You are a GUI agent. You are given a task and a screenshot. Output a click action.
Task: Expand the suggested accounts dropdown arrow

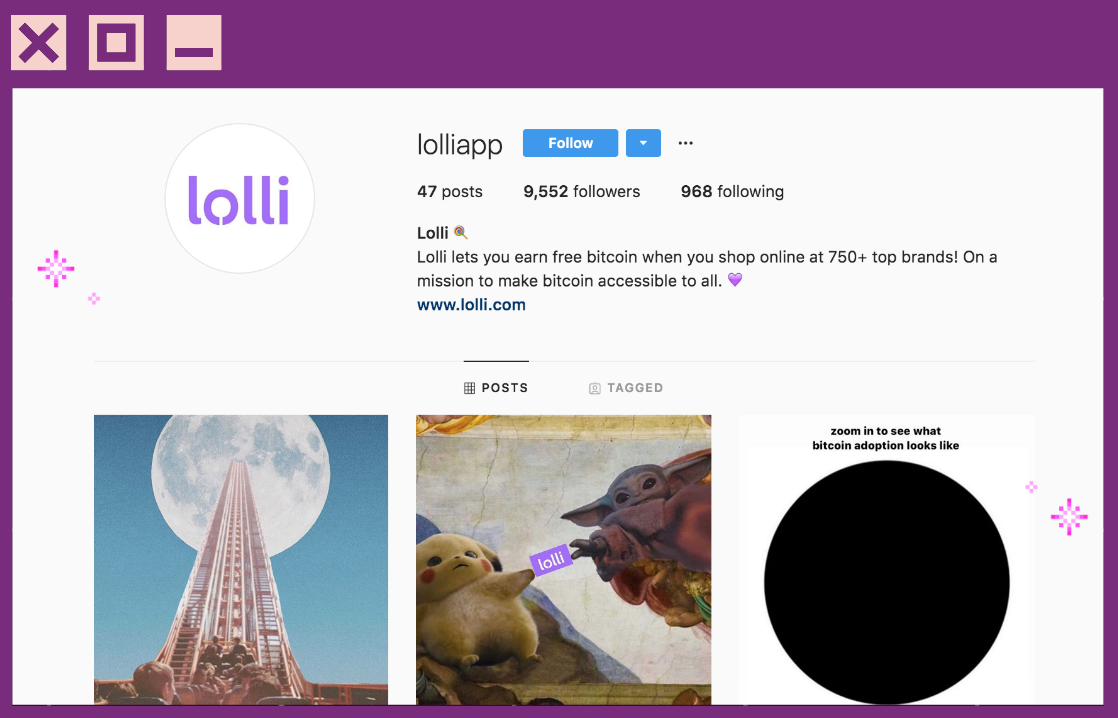coord(643,143)
